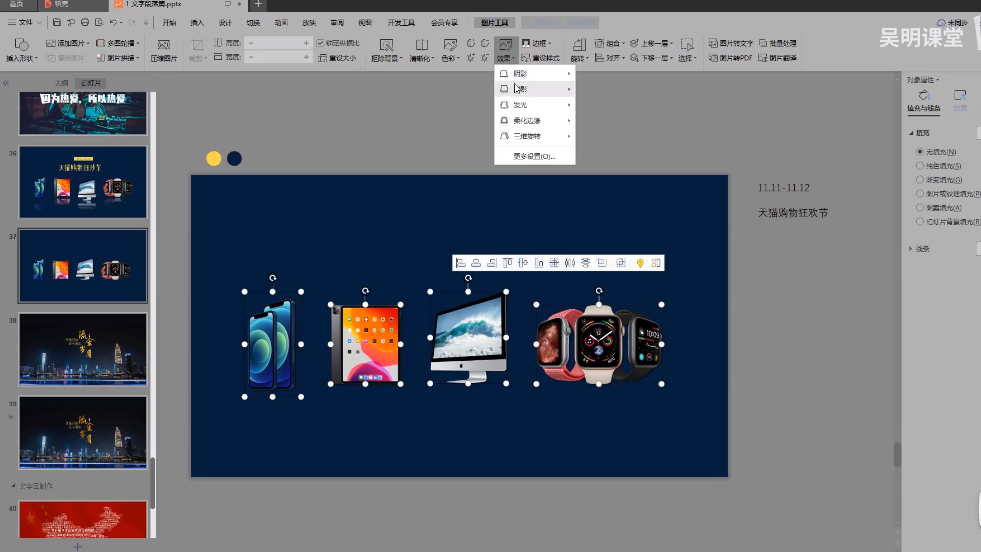Click 图片转PDF (Image to PDF)
The image size is (981, 552).
coord(731,58)
